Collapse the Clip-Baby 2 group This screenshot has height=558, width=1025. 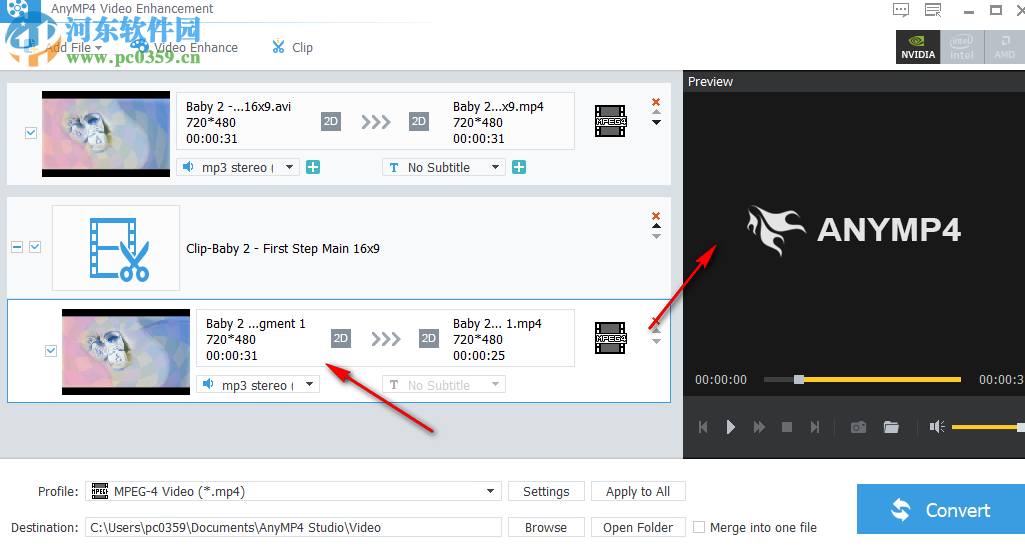(x=17, y=247)
